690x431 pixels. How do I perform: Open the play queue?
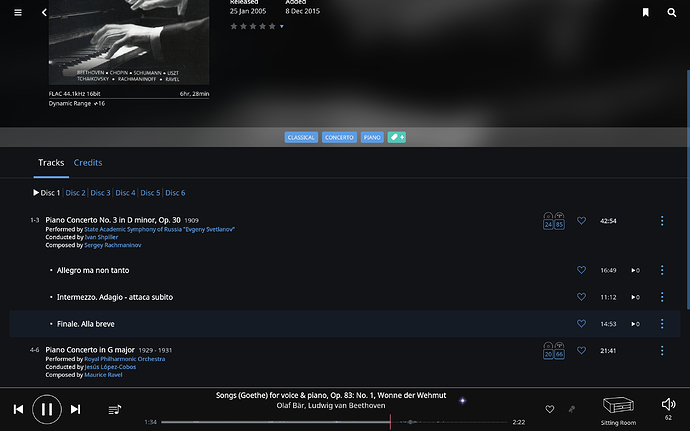115,409
